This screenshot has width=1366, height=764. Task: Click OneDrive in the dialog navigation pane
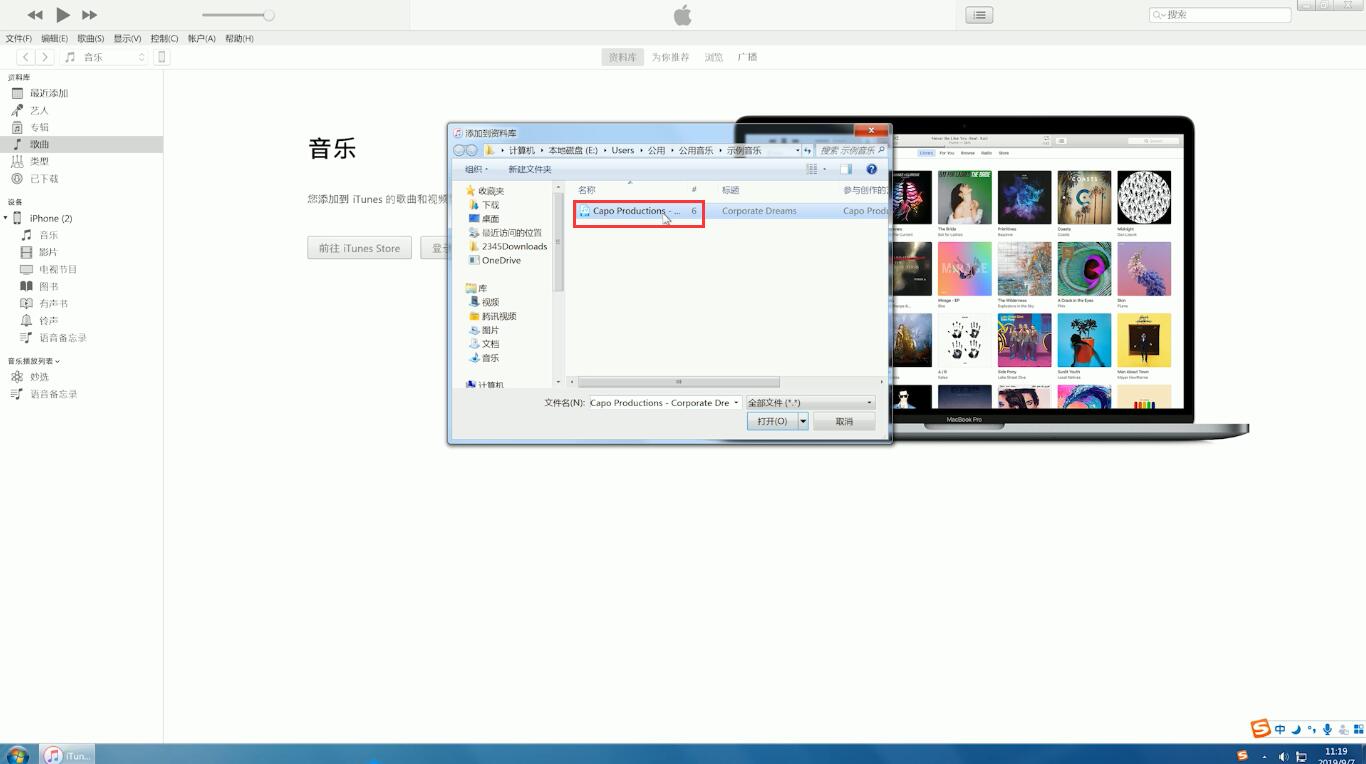click(501, 260)
